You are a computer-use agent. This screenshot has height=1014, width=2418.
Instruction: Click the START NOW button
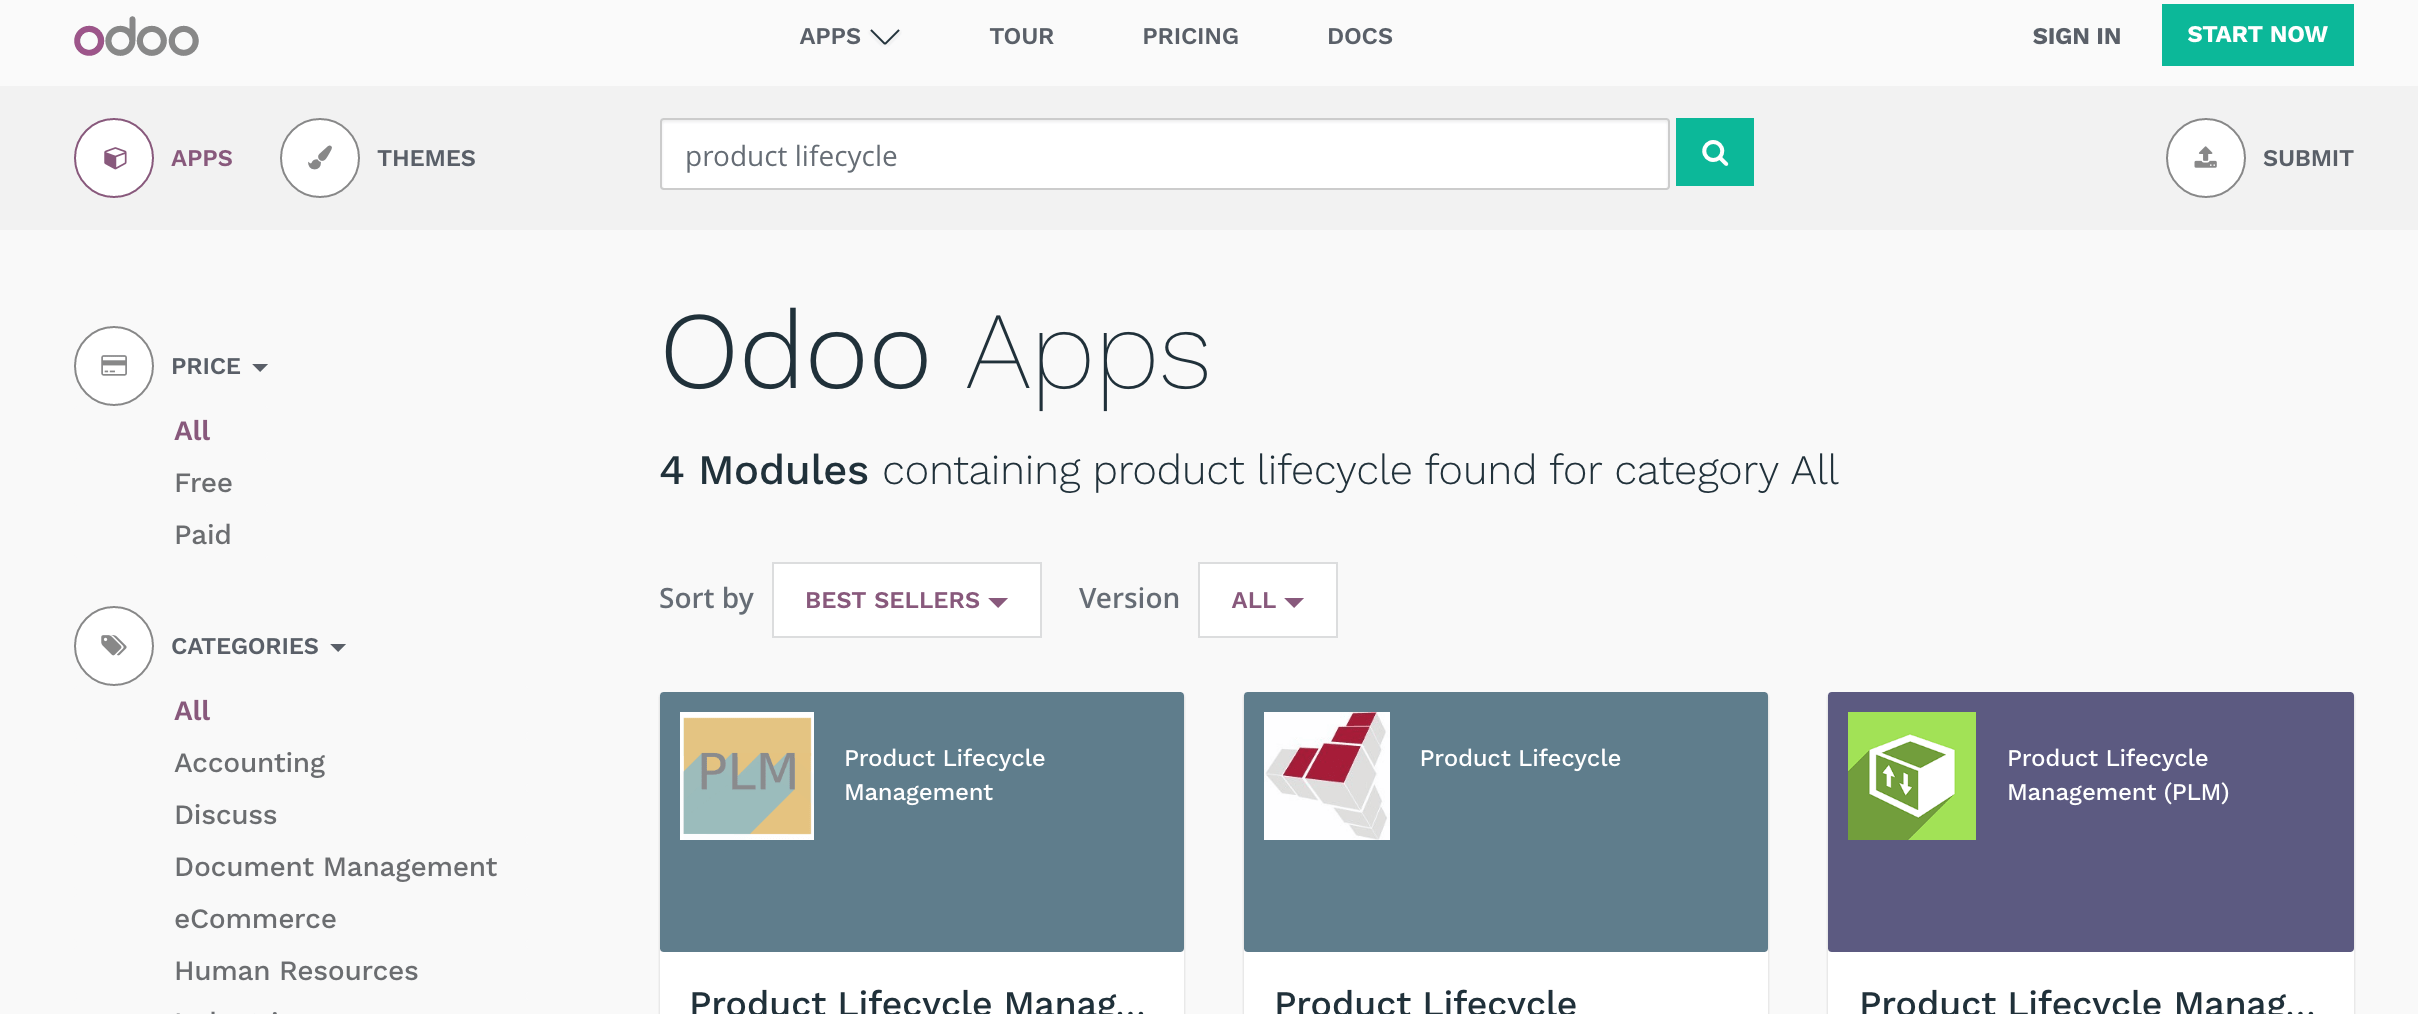click(x=2257, y=35)
